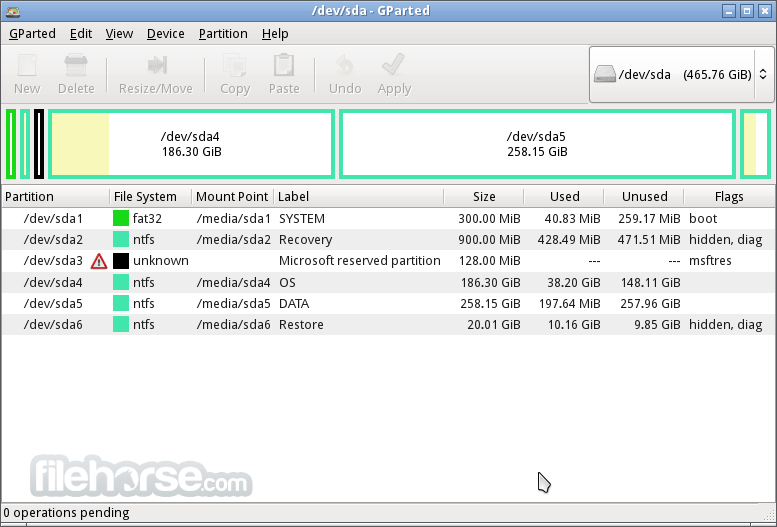Click the 0 operations pending status text

click(x=66, y=513)
